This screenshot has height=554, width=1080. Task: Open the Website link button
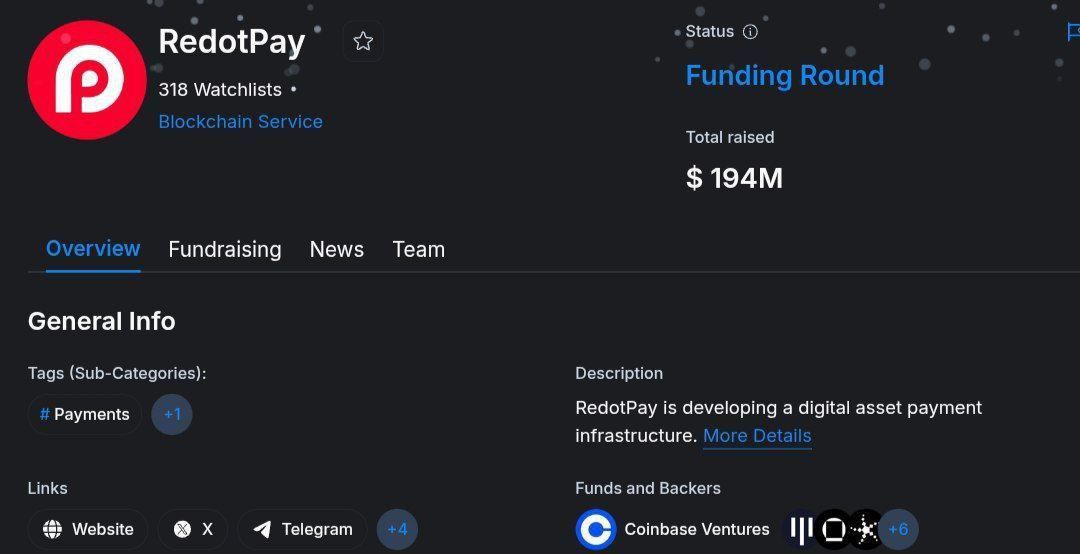[x=87, y=529]
